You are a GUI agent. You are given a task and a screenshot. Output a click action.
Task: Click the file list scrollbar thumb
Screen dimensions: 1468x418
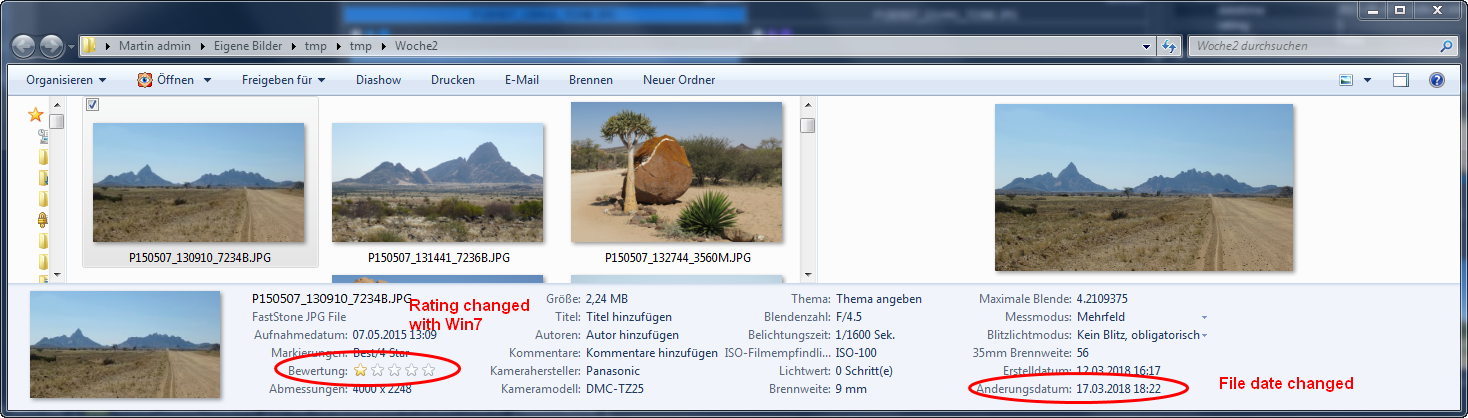coord(807,125)
